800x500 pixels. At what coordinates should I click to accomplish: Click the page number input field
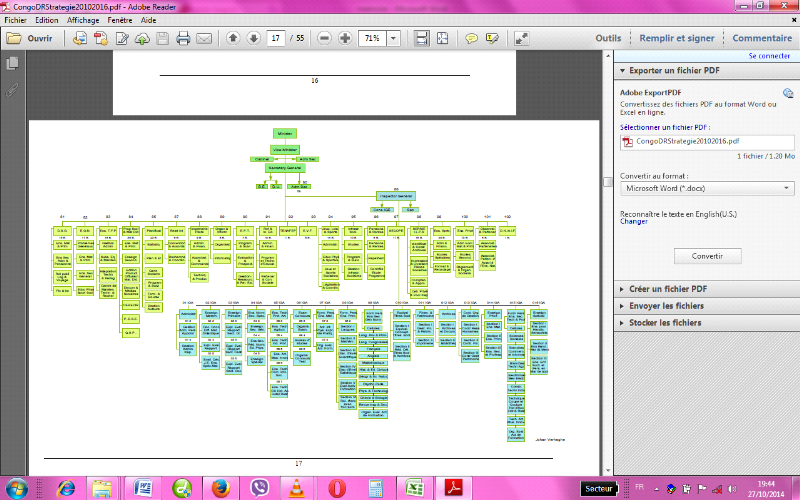pos(278,39)
